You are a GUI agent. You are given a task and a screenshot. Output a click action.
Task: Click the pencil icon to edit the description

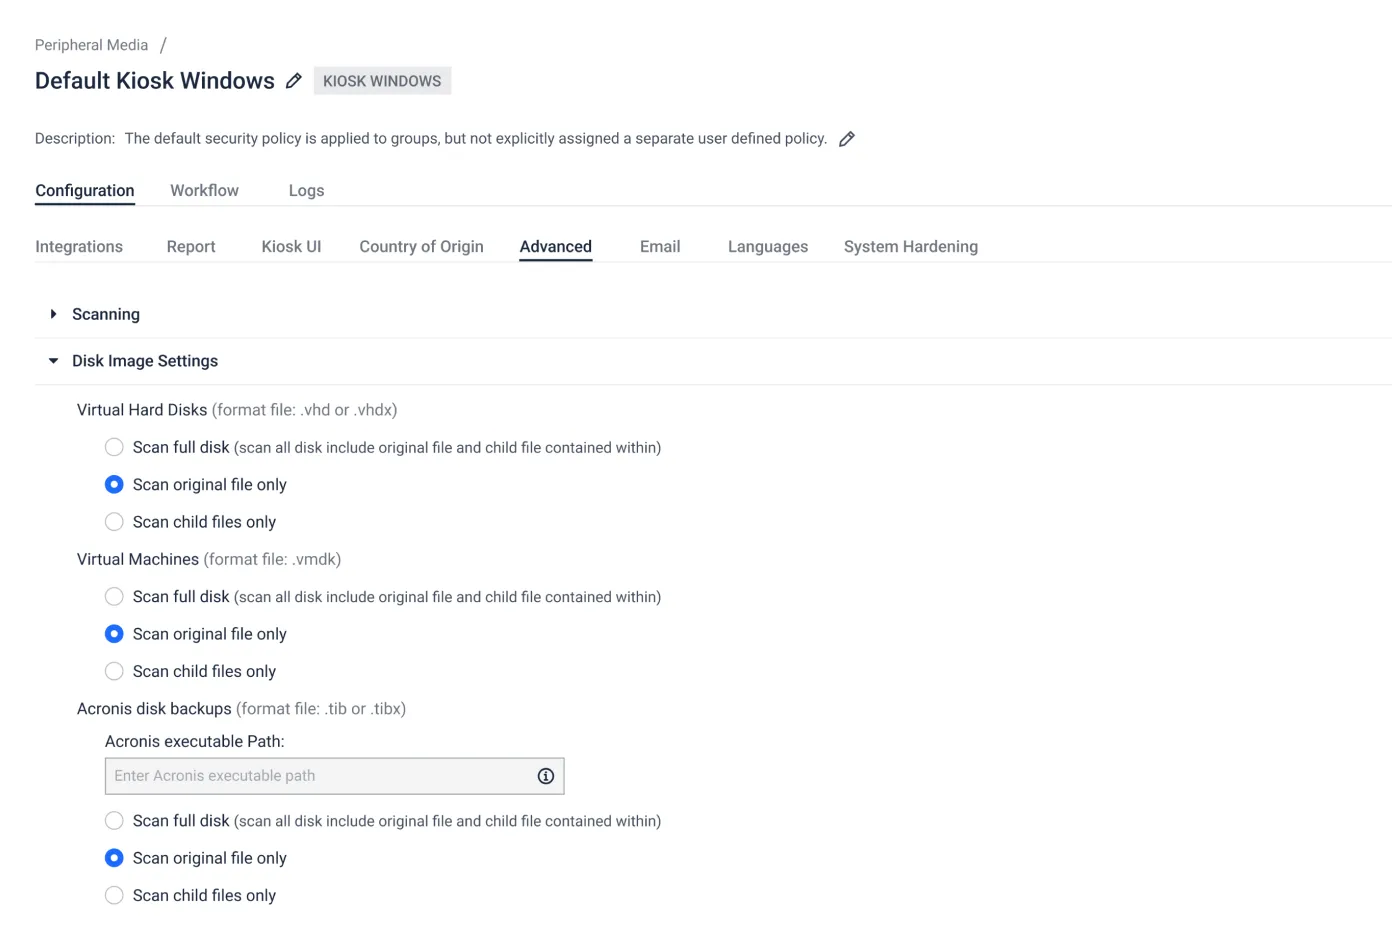tap(847, 139)
